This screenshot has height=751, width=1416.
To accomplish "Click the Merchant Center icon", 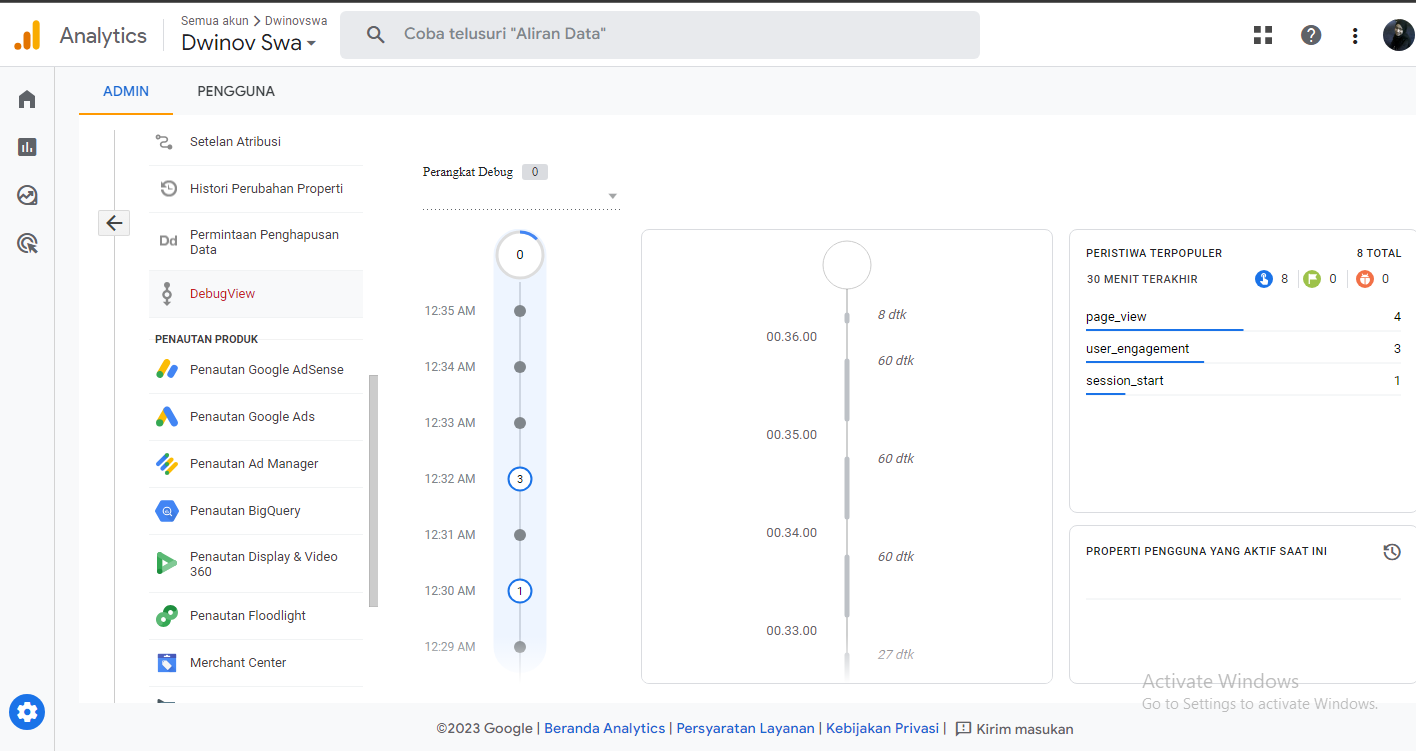I will click(167, 662).
